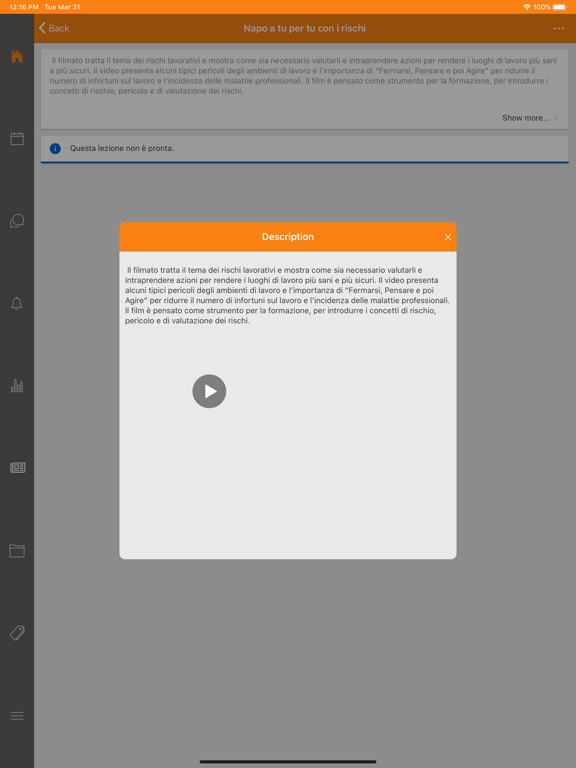The width and height of the screenshot is (576, 768).
Task: Tap the three-dots more options icon
Action: (558, 28)
